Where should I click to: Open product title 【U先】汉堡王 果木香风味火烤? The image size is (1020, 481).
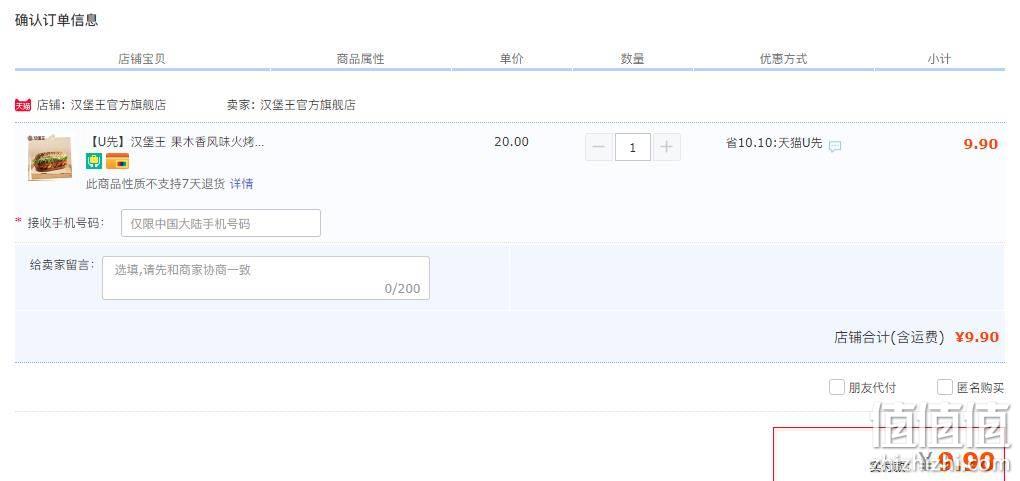click(x=175, y=142)
